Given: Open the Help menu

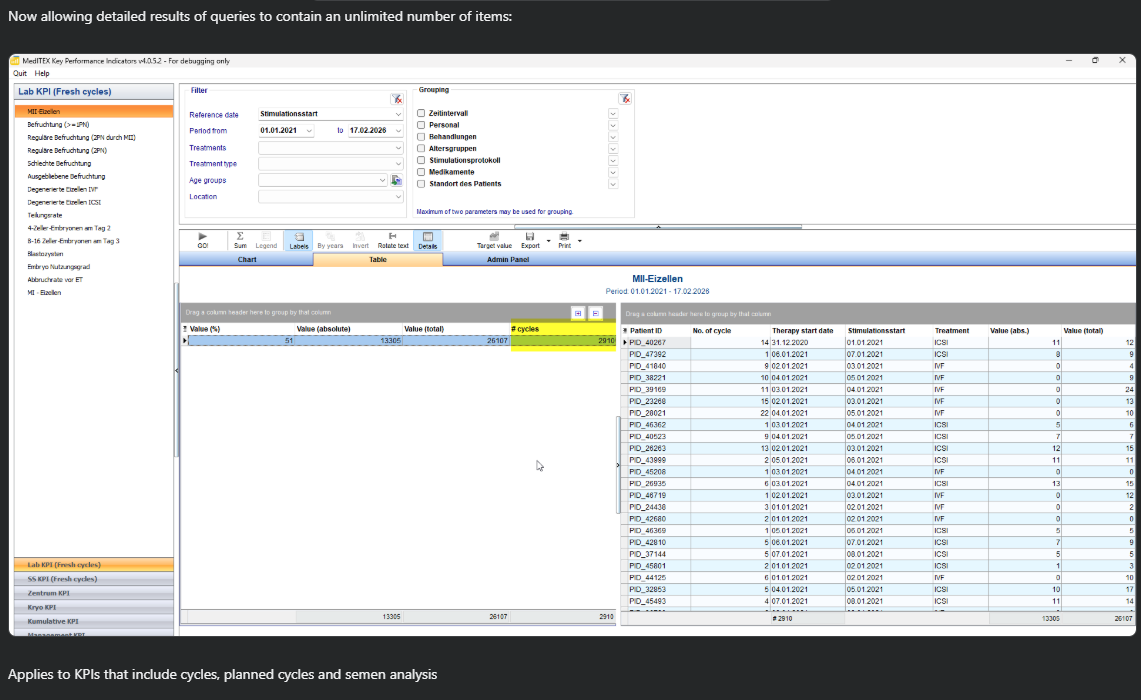Looking at the screenshot, I should pos(42,73).
